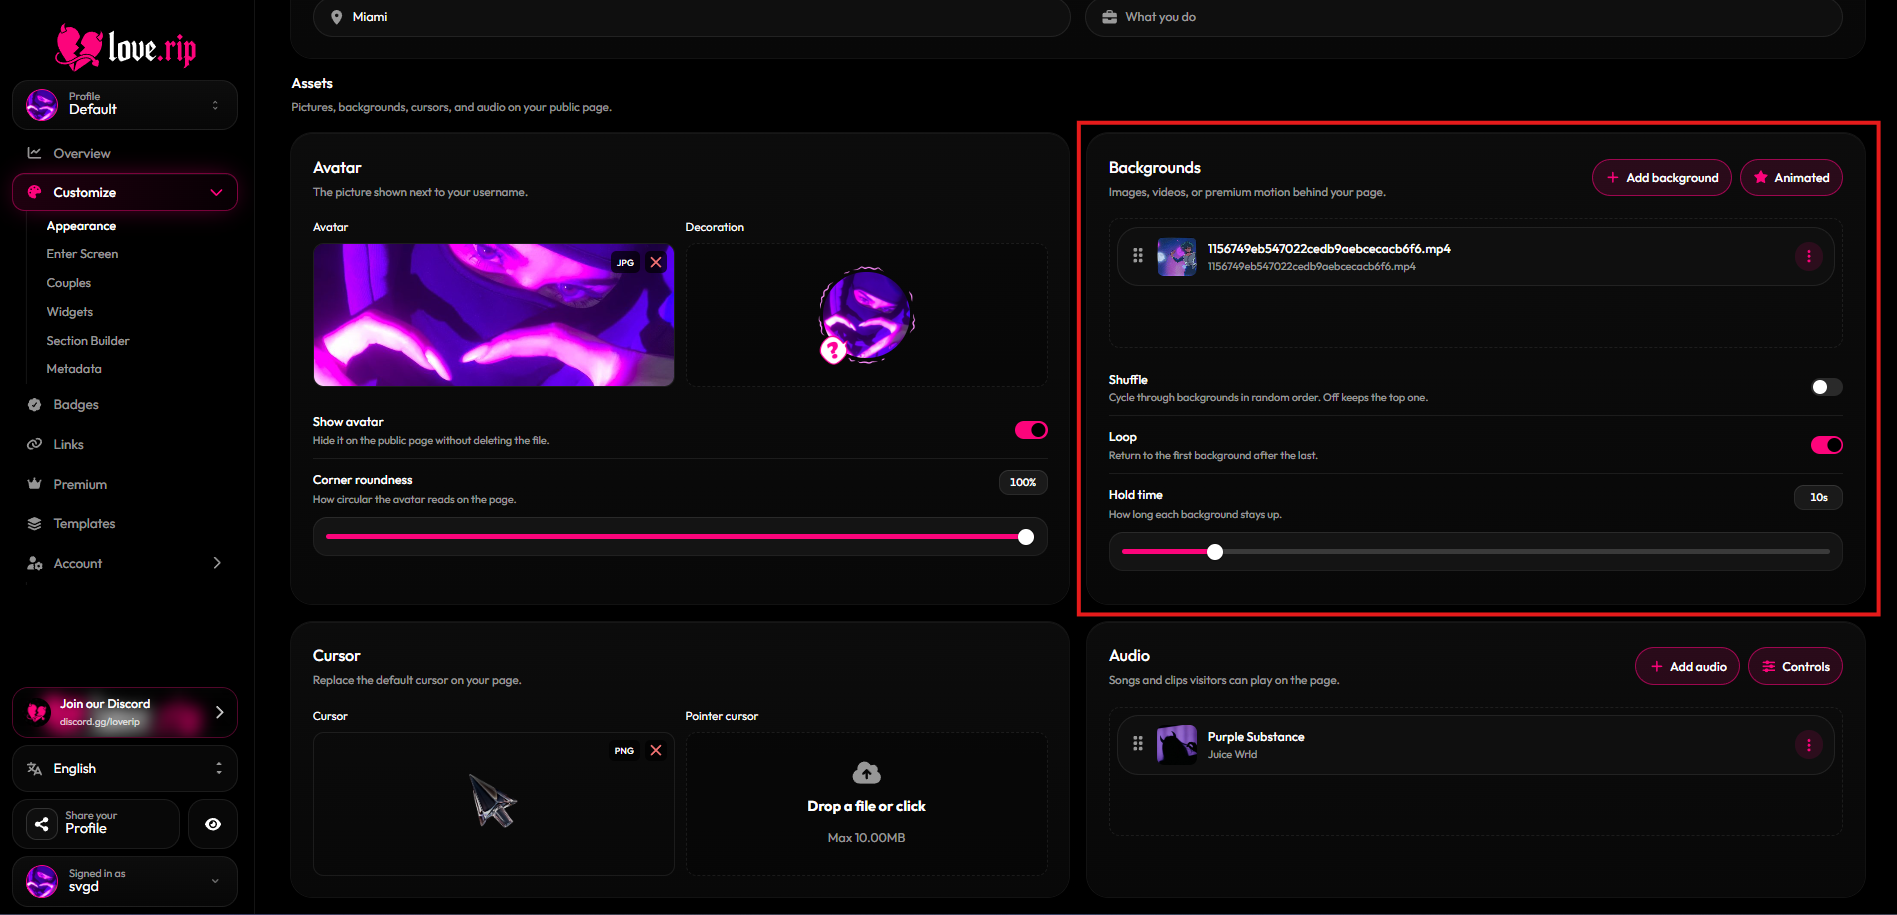Remove the PNG cursor file
Screen dimensions: 1897x915
click(656, 750)
